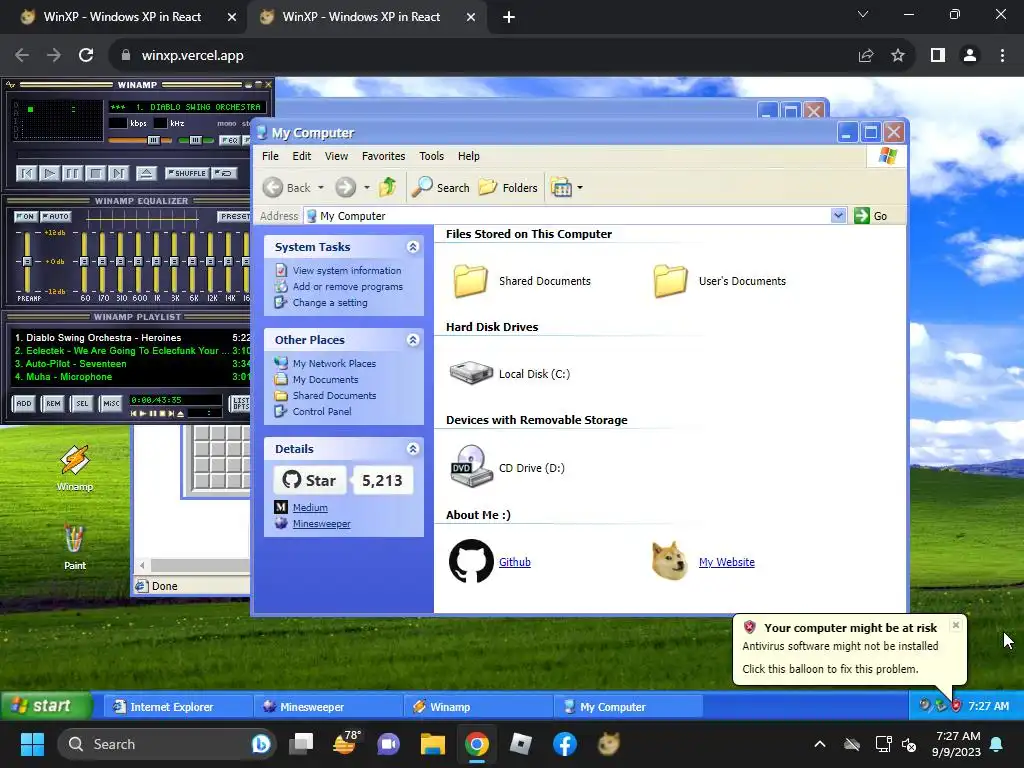Click Winamp's Eject (open file) button
The width and height of the screenshot is (1024, 768).
pos(146,173)
